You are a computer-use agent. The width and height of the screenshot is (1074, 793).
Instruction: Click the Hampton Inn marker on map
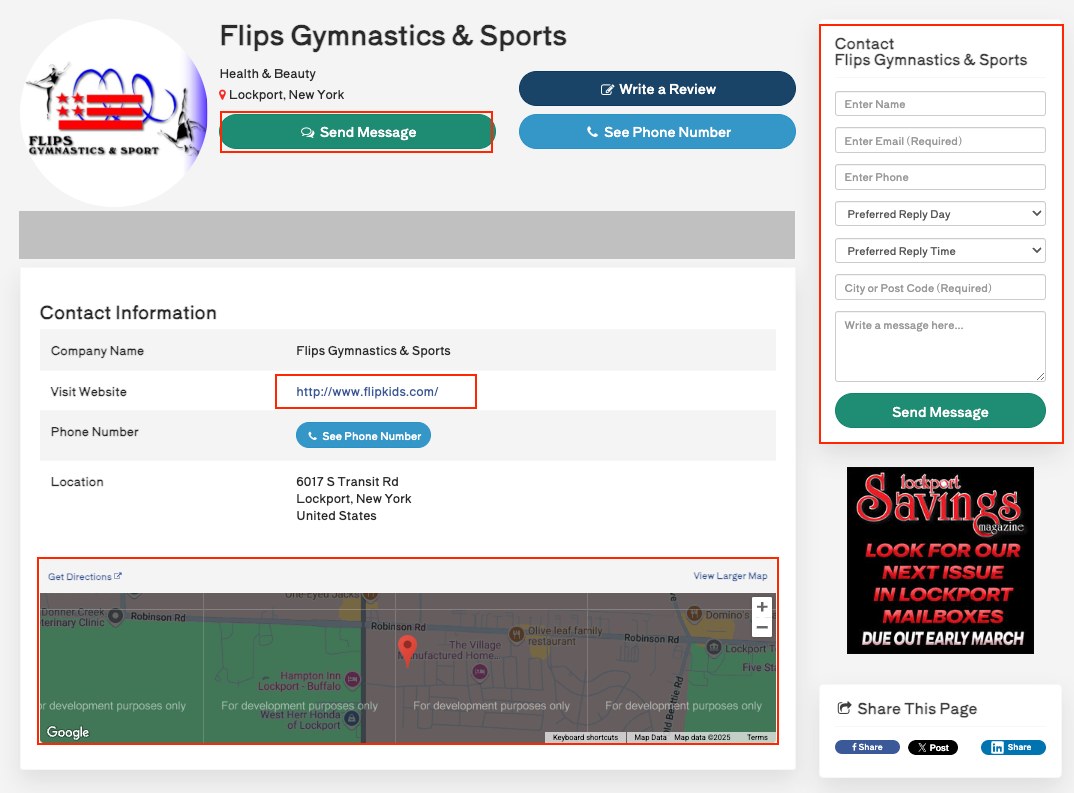click(x=352, y=679)
